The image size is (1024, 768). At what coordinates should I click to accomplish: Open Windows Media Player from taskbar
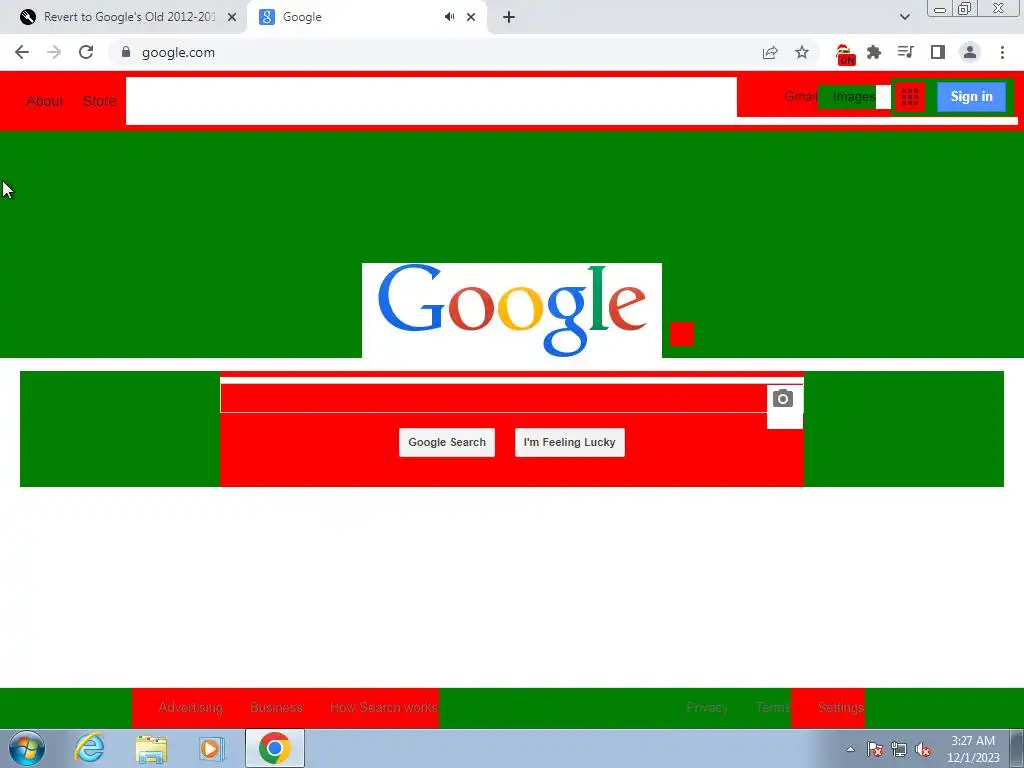(x=212, y=748)
